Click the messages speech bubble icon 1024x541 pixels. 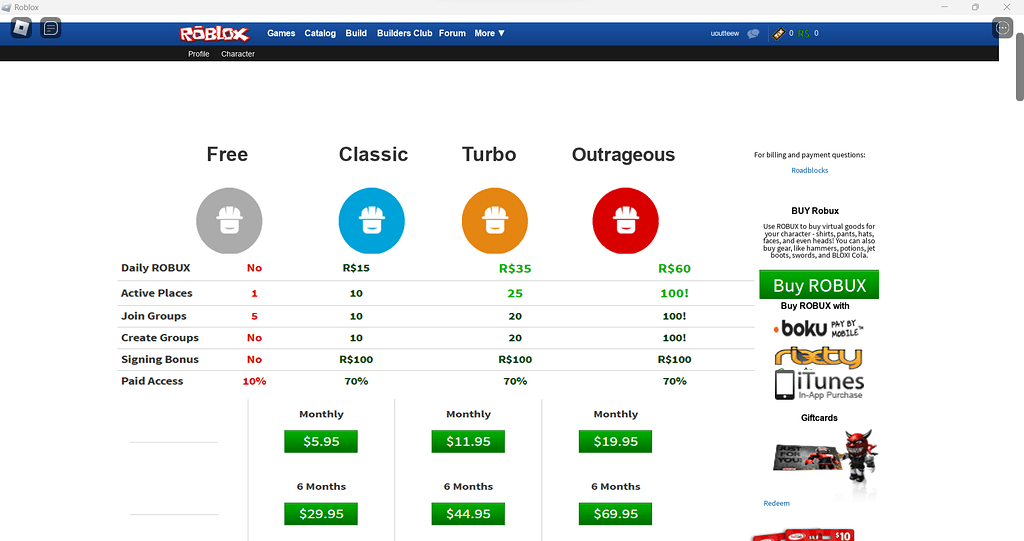pos(753,34)
